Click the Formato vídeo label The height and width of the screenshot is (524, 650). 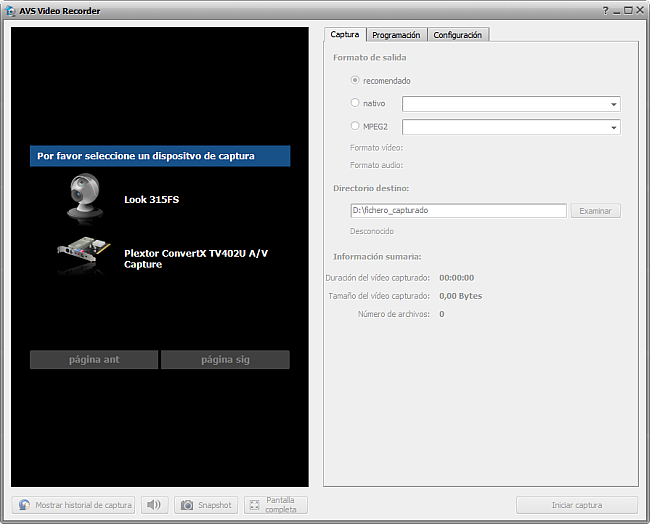click(376, 148)
